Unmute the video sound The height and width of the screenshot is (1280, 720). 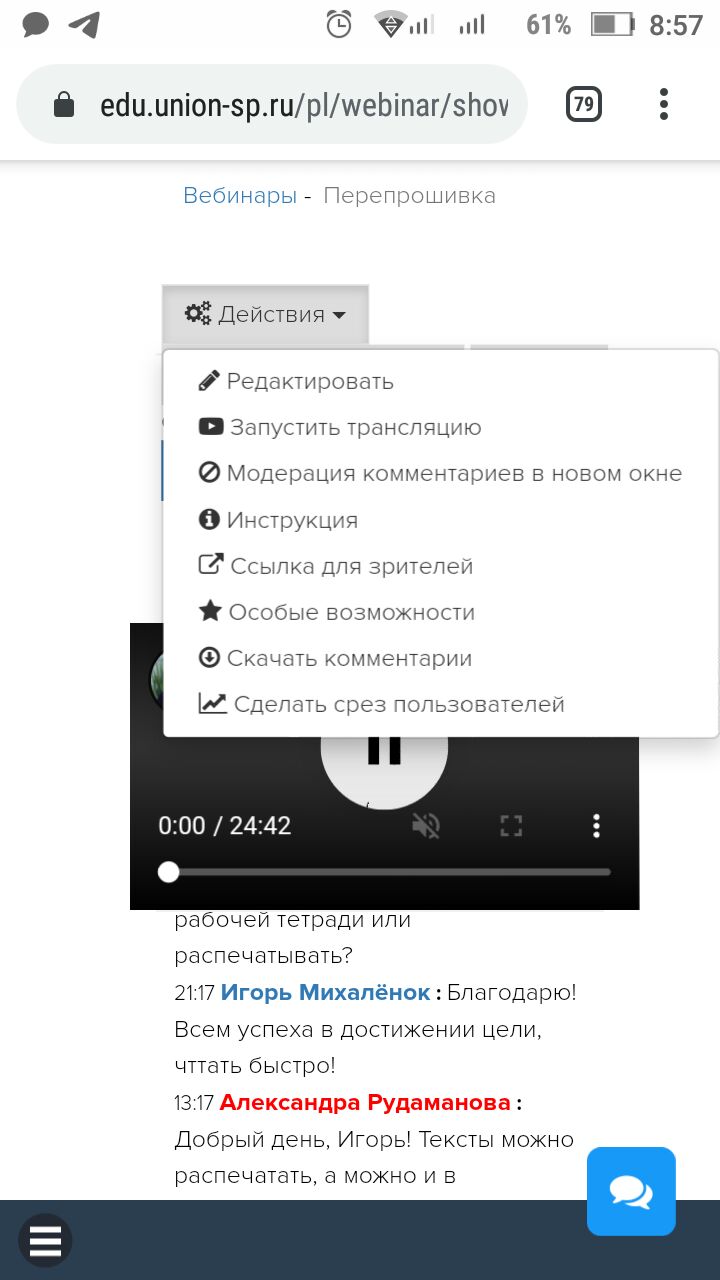click(426, 826)
